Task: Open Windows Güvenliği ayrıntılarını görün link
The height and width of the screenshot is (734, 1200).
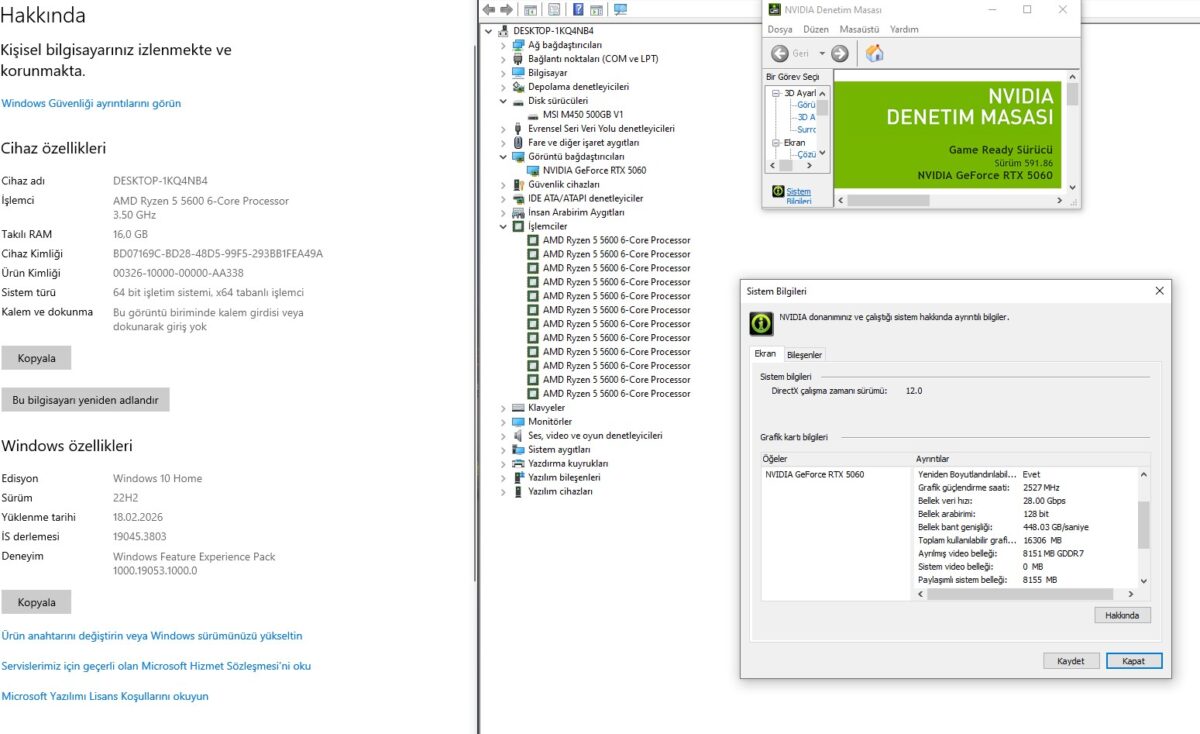Action: [91, 103]
